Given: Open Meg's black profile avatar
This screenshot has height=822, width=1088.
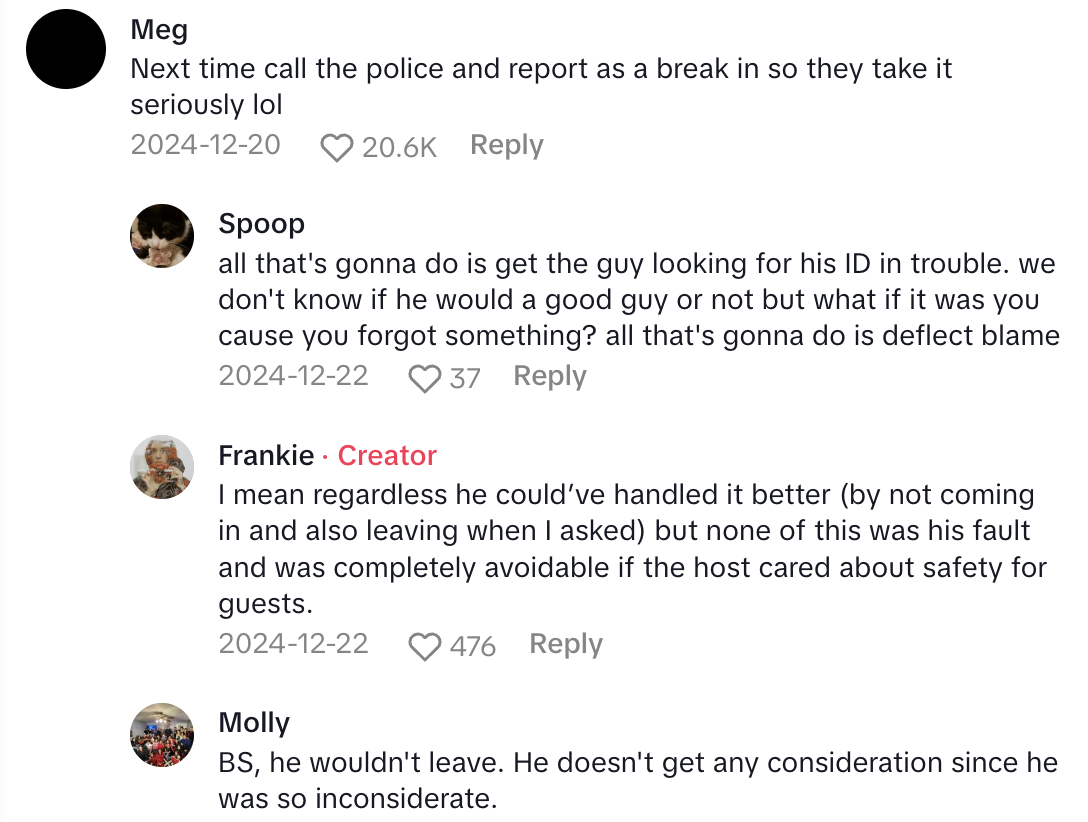Looking at the screenshot, I should (x=66, y=50).
